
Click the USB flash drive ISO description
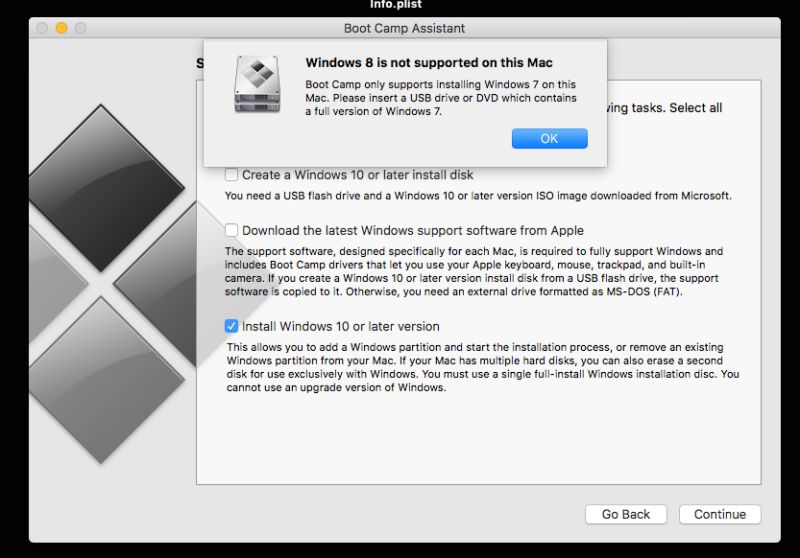(478, 196)
